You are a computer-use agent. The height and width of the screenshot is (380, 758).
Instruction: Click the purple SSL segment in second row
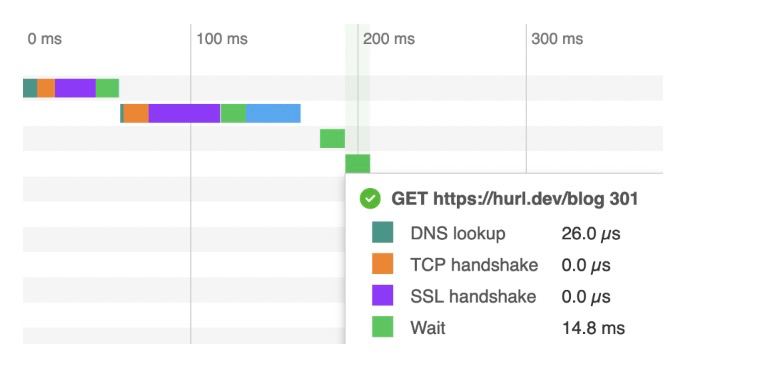184,113
